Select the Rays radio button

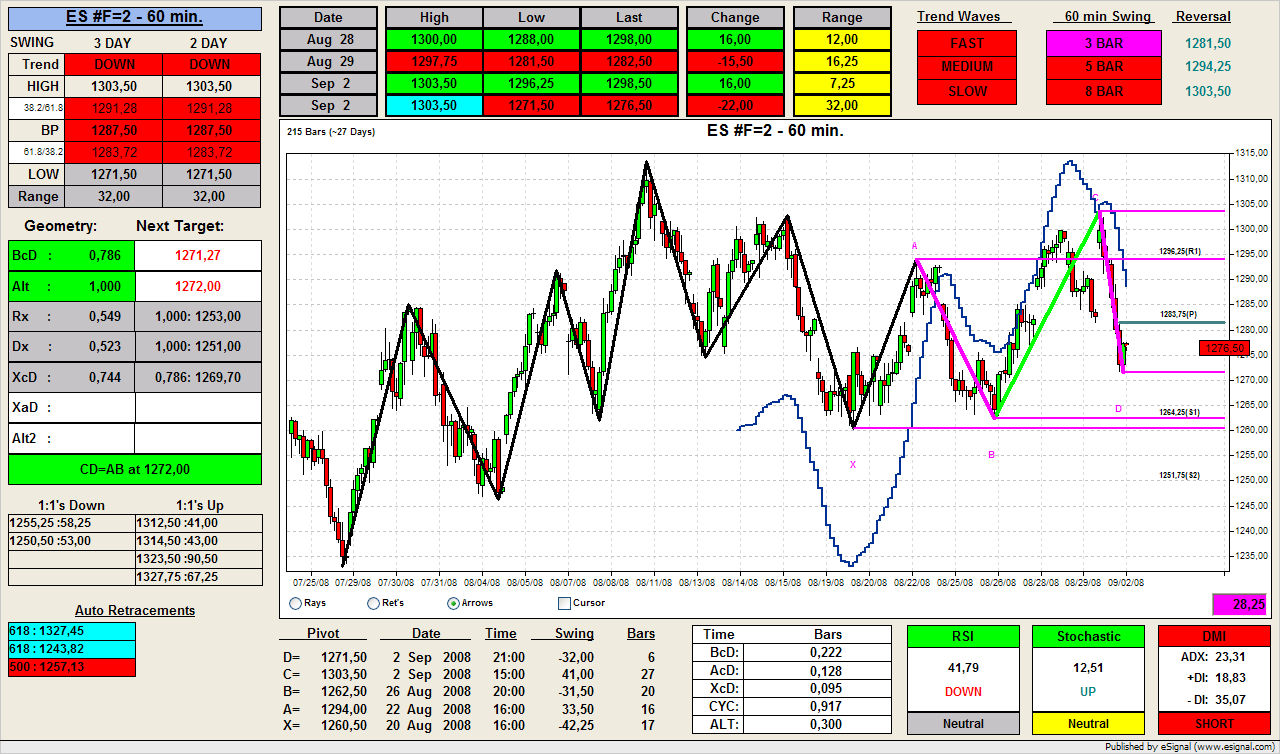tap(295, 603)
